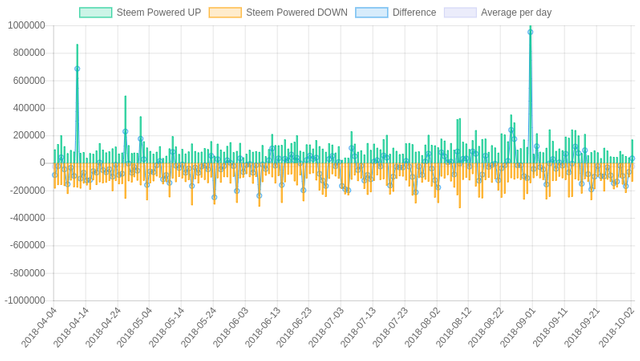The image size is (640, 361).
Task: Click the 400000 y-axis label
Action: (x=29, y=108)
